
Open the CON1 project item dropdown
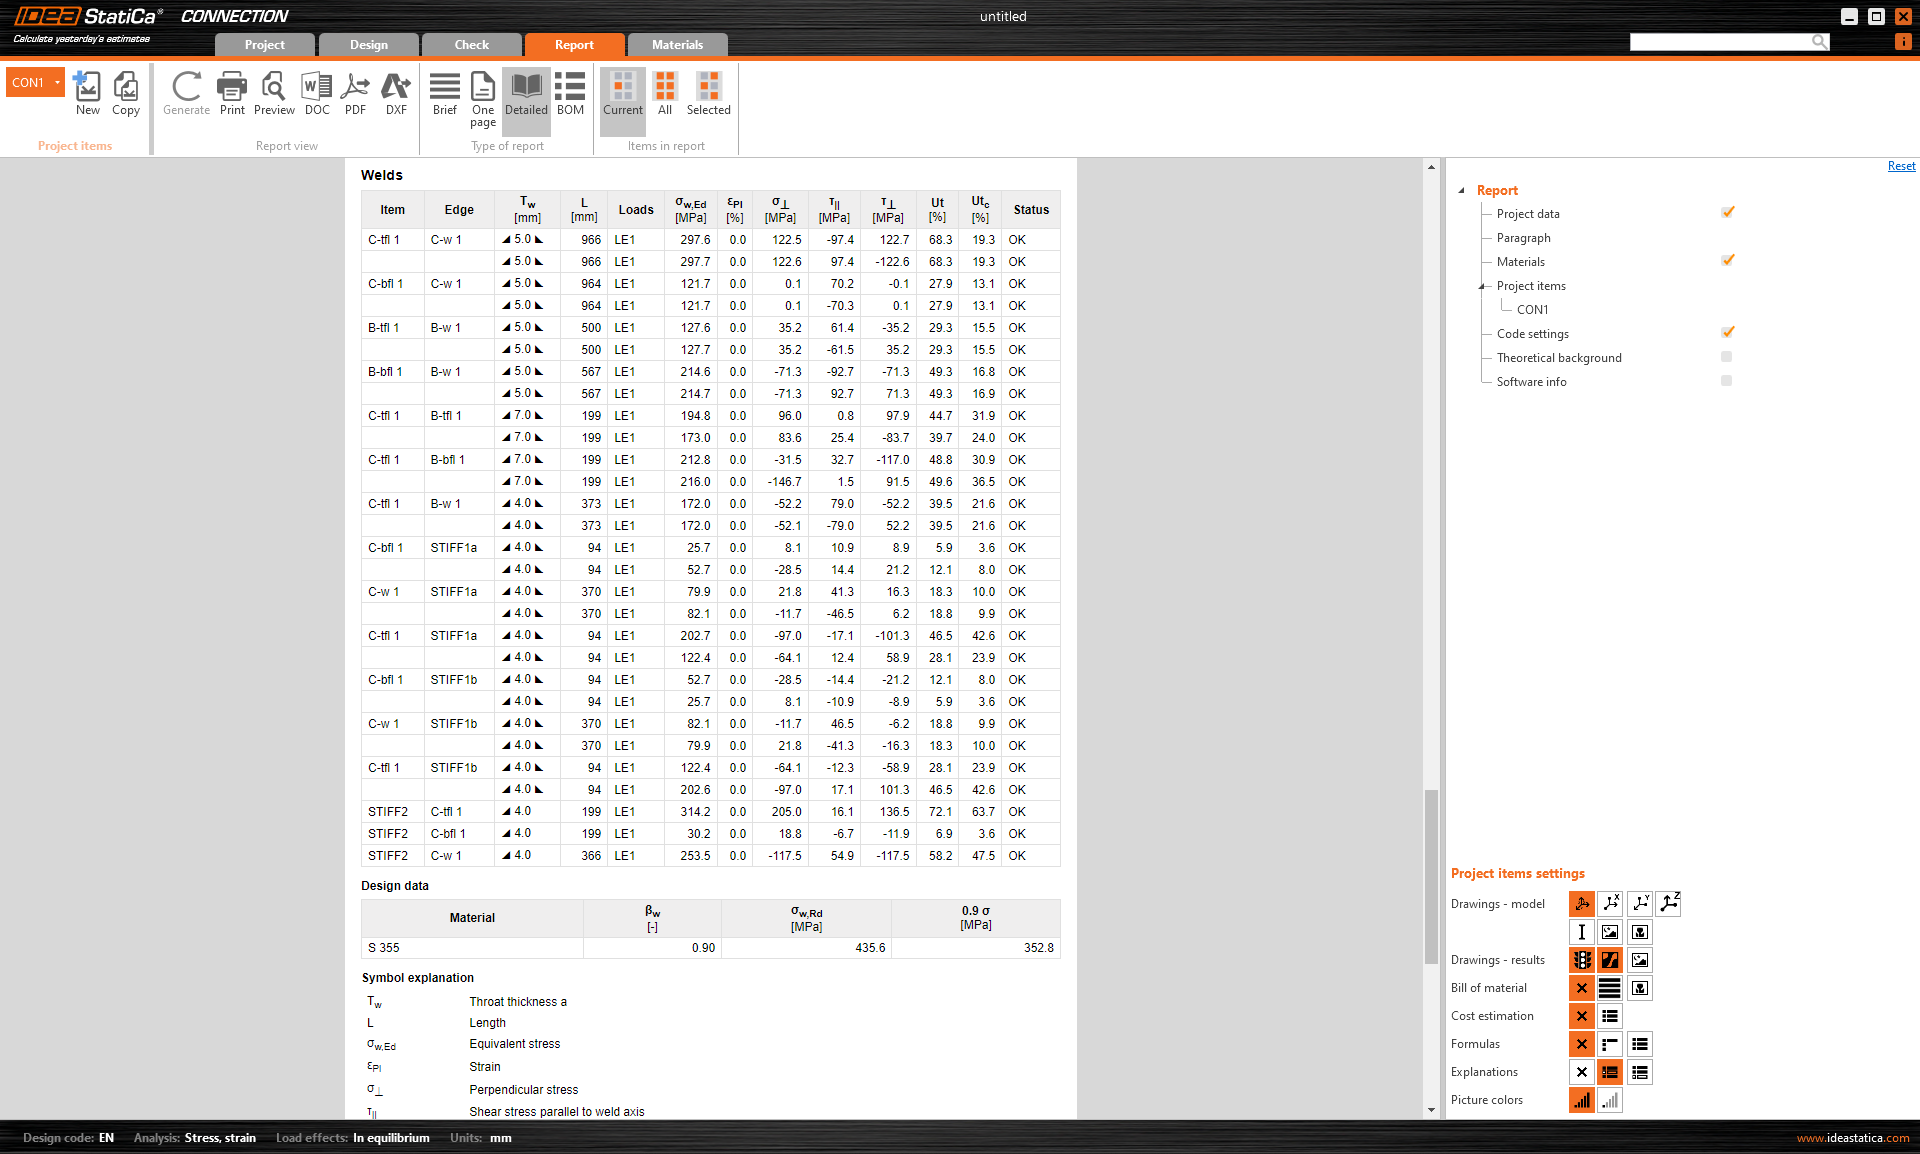58,82
